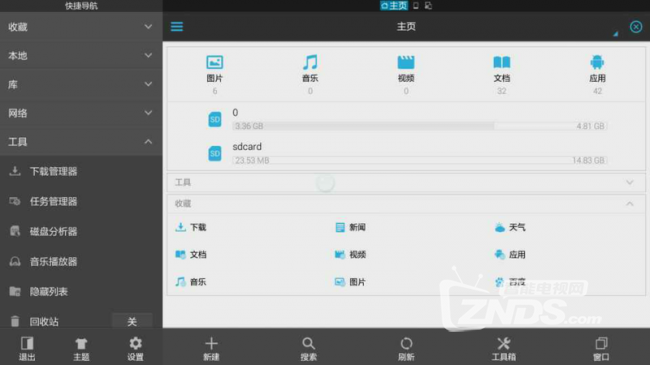This screenshot has height=365, width=650.
Task: Open the 图片 pictures category
Action: pos(215,74)
